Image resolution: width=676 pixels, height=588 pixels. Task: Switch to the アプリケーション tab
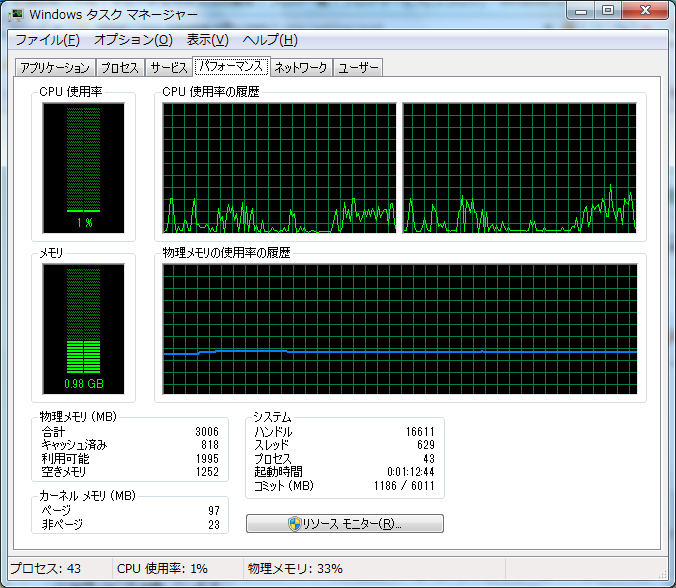pos(55,68)
